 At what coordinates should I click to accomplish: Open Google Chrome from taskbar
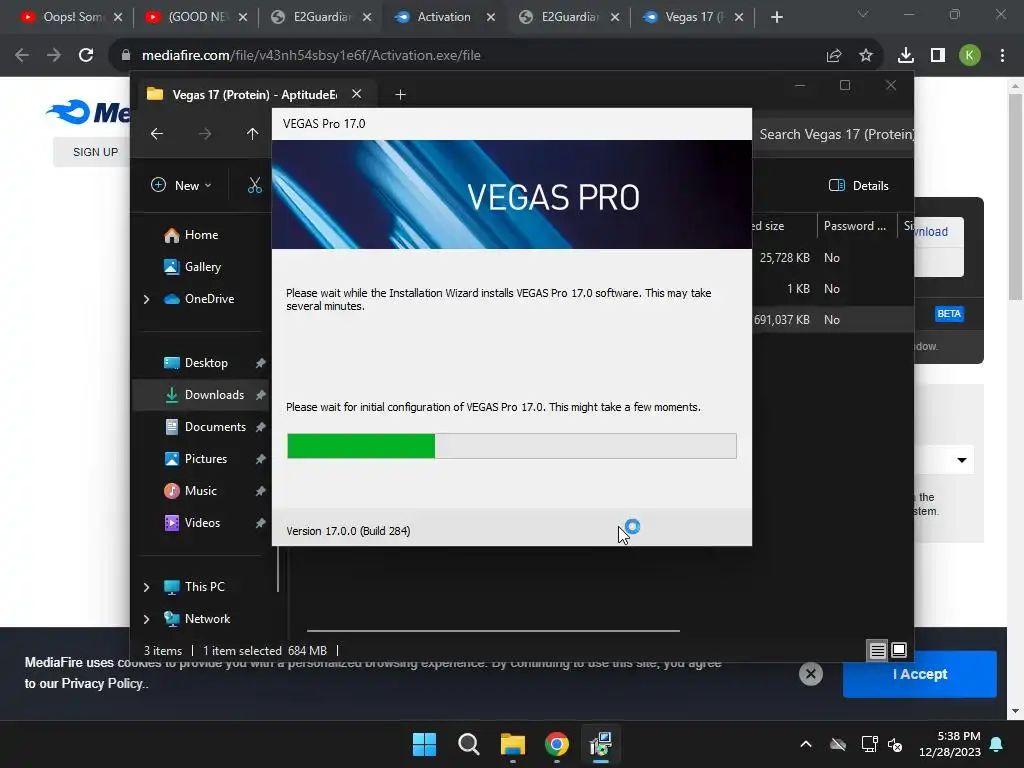[557, 744]
